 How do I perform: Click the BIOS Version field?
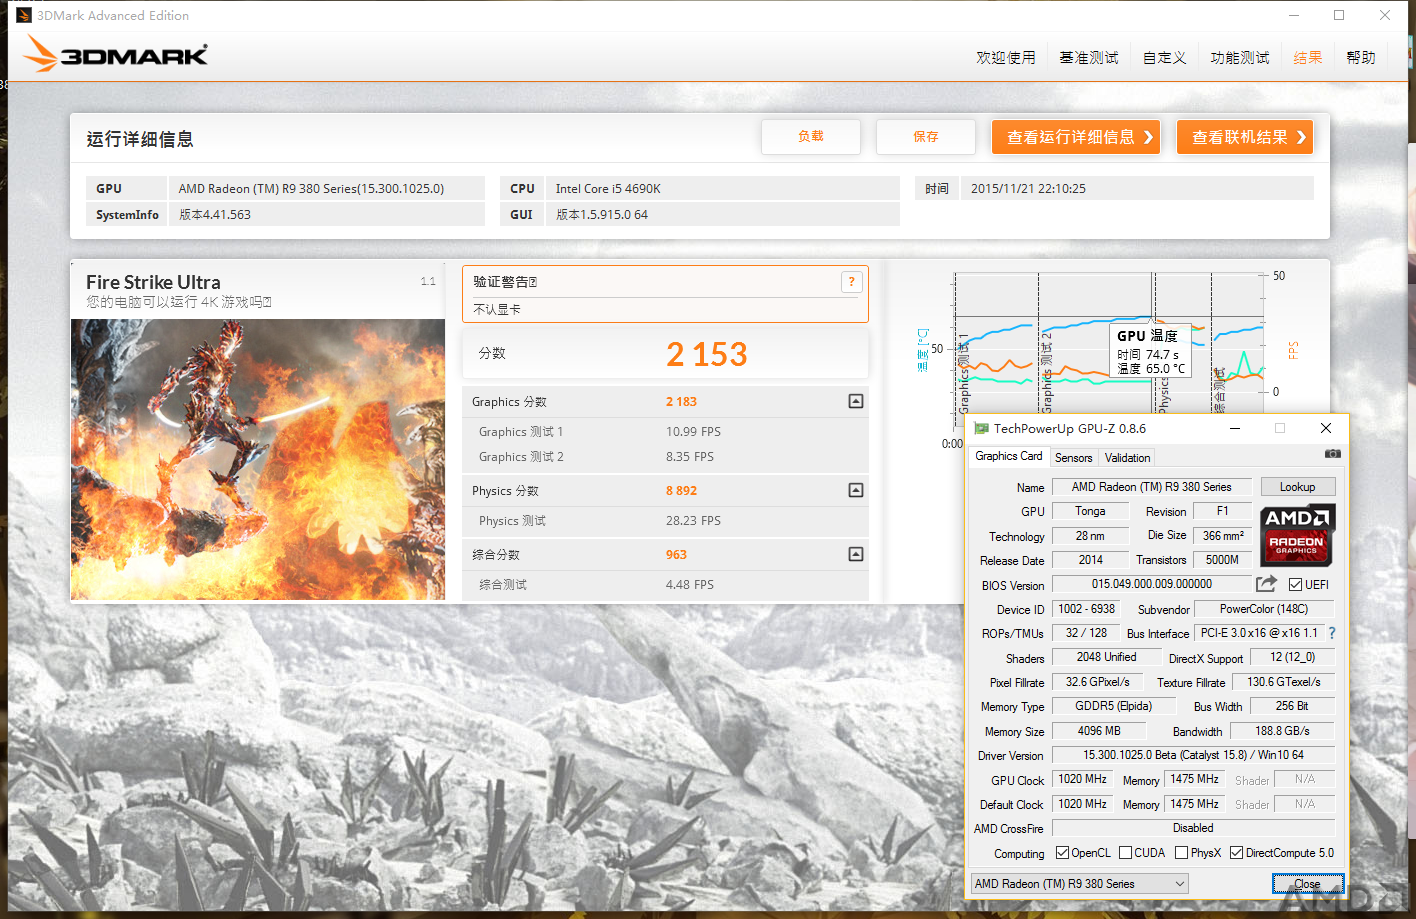tap(1151, 584)
